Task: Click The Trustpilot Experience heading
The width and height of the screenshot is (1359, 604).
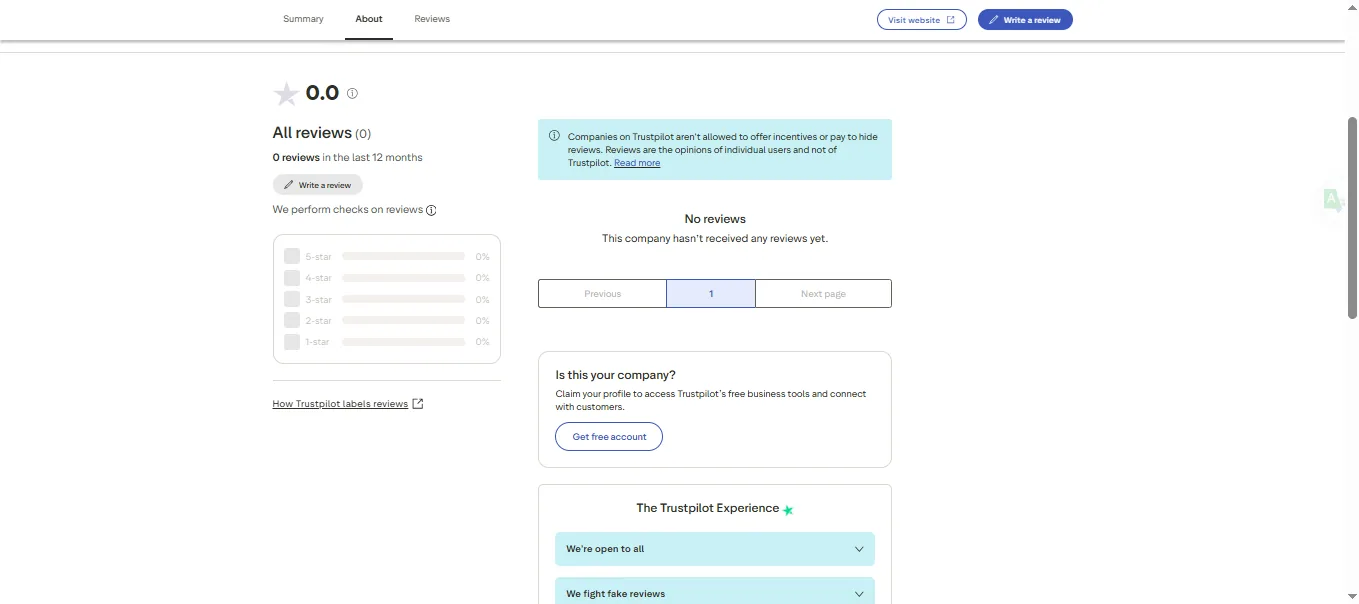Action: coord(707,508)
